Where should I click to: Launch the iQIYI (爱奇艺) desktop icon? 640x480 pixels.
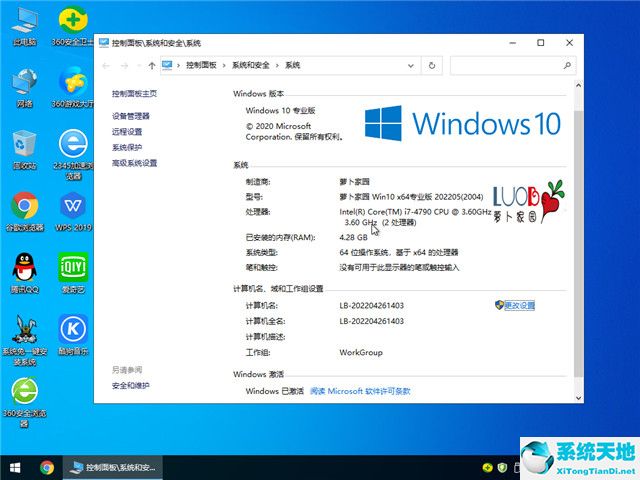[x=72, y=267]
